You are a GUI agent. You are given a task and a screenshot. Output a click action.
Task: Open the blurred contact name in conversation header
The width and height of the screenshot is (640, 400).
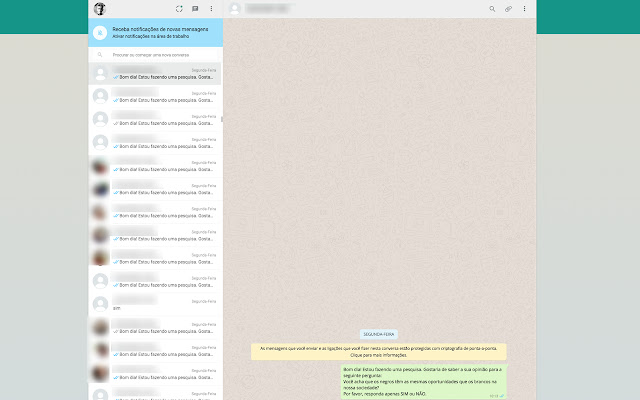click(269, 8)
